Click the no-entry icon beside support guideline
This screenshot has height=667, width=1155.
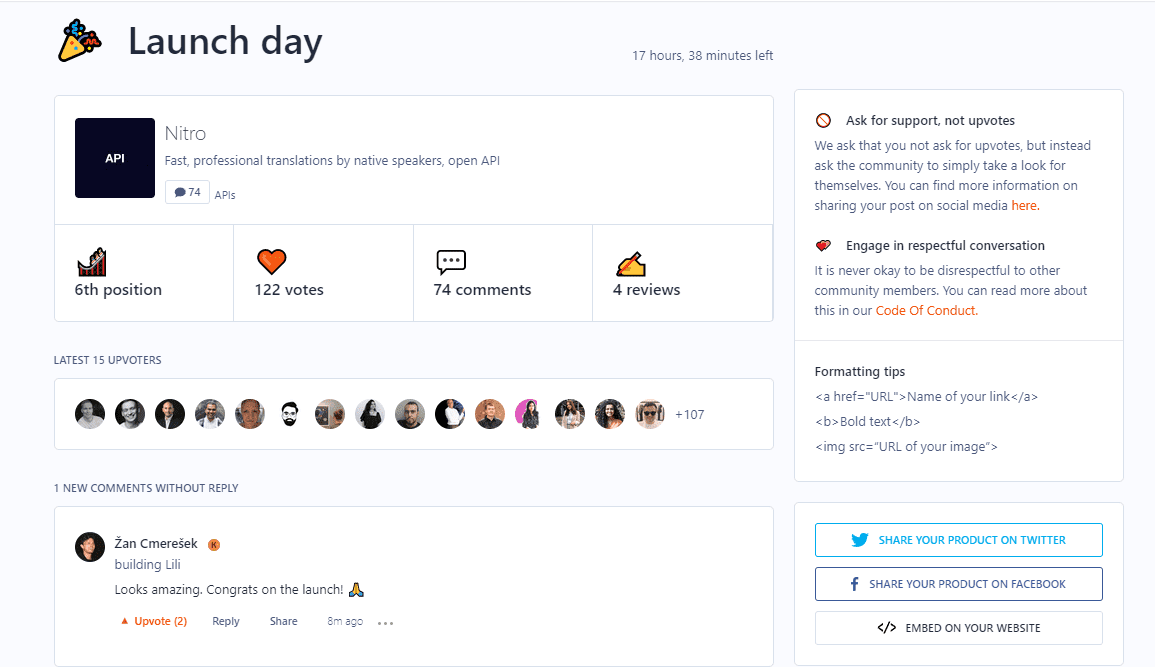(x=823, y=119)
